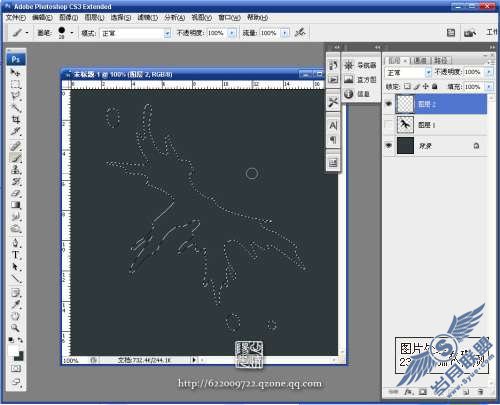This screenshot has width=500, height=405.
Task: Click the swap foreground/background colors icon
Action: tap(20, 340)
